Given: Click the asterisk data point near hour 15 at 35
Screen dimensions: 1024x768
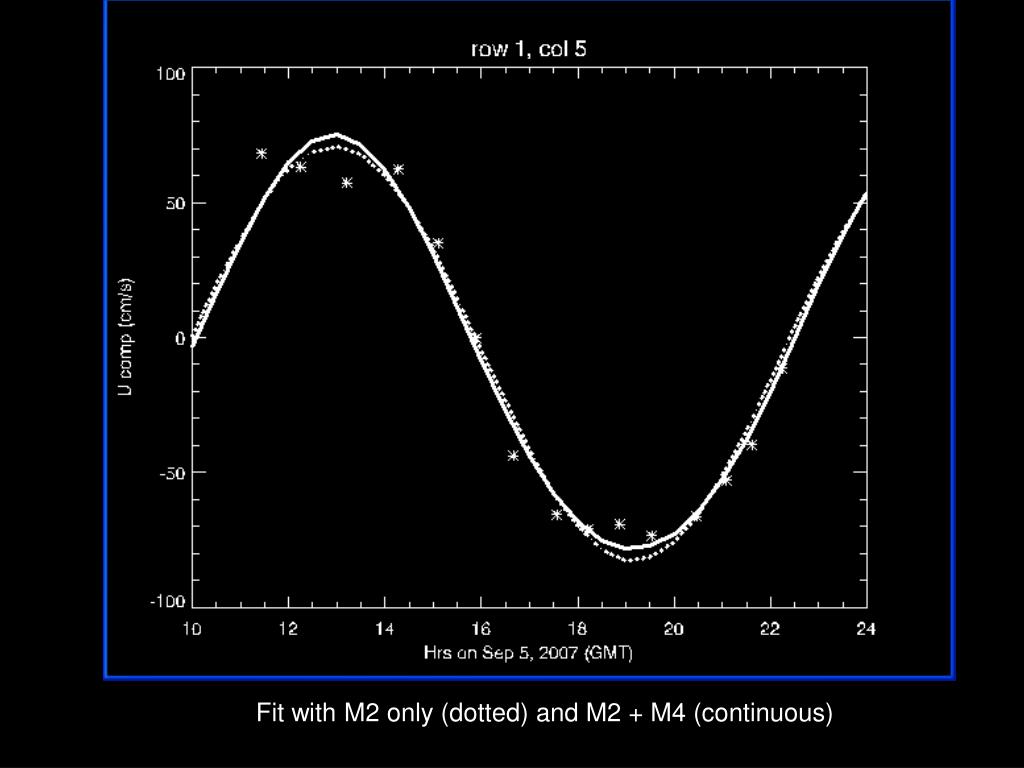Looking at the screenshot, I should point(438,243).
